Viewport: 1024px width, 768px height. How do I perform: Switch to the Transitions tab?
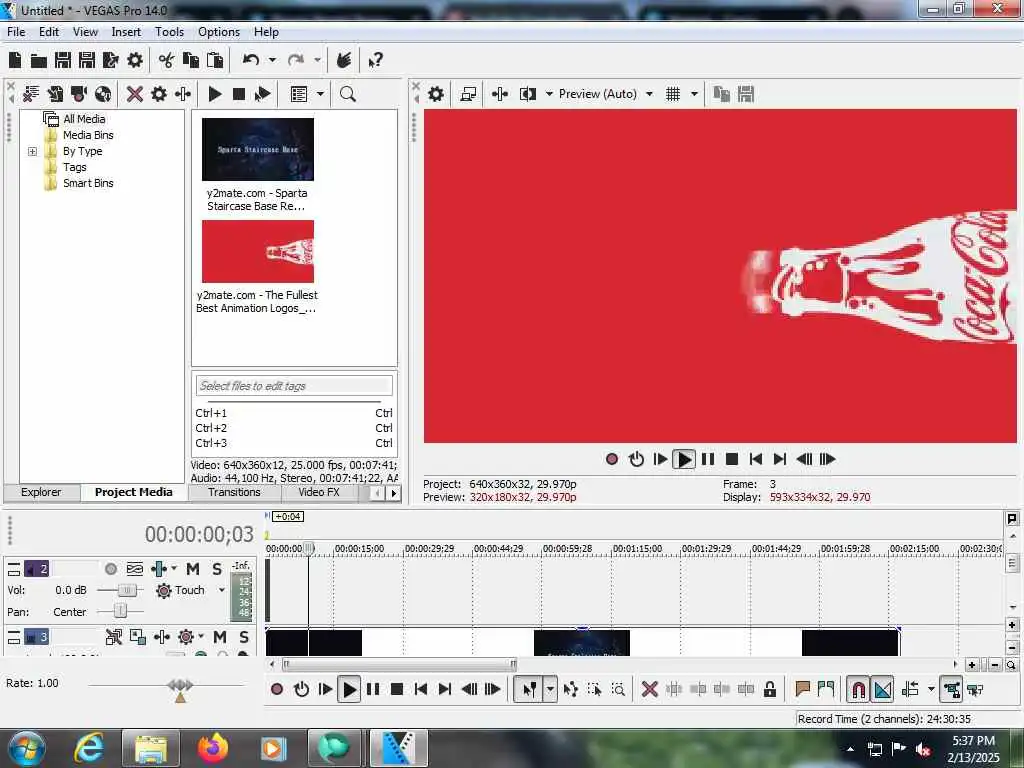234,492
